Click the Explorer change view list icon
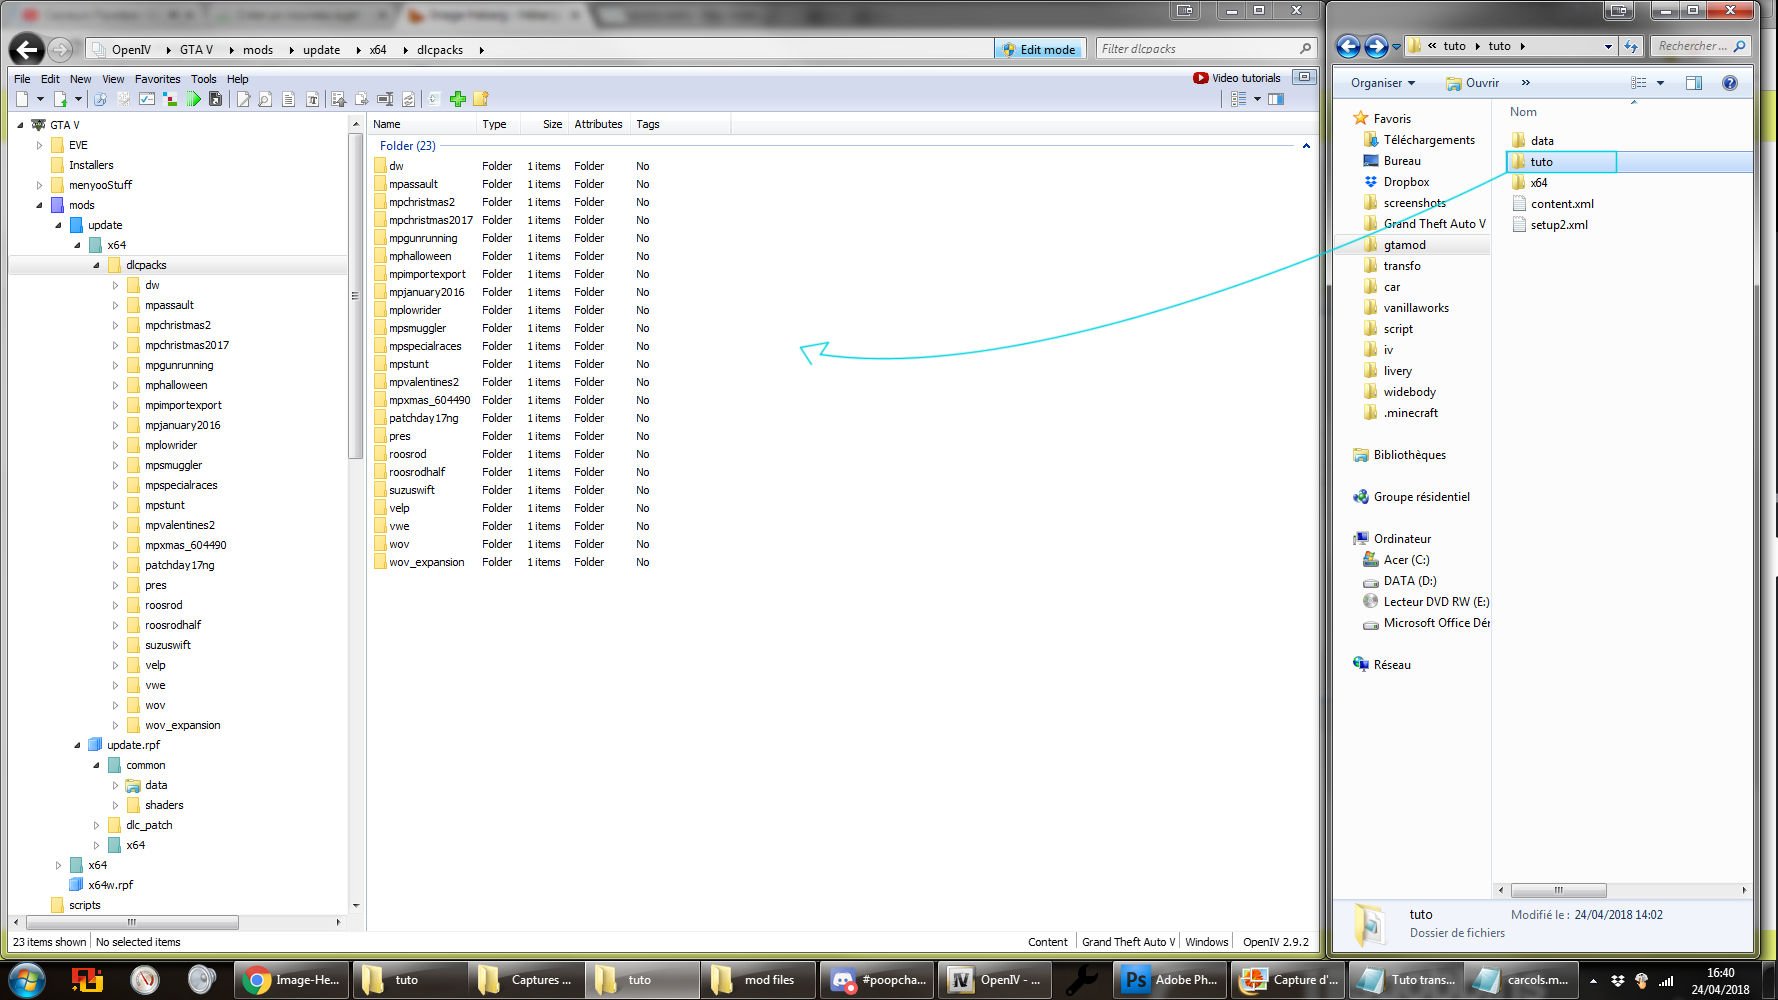Image resolution: width=1778 pixels, height=1000 pixels. tap(1638, 83)
